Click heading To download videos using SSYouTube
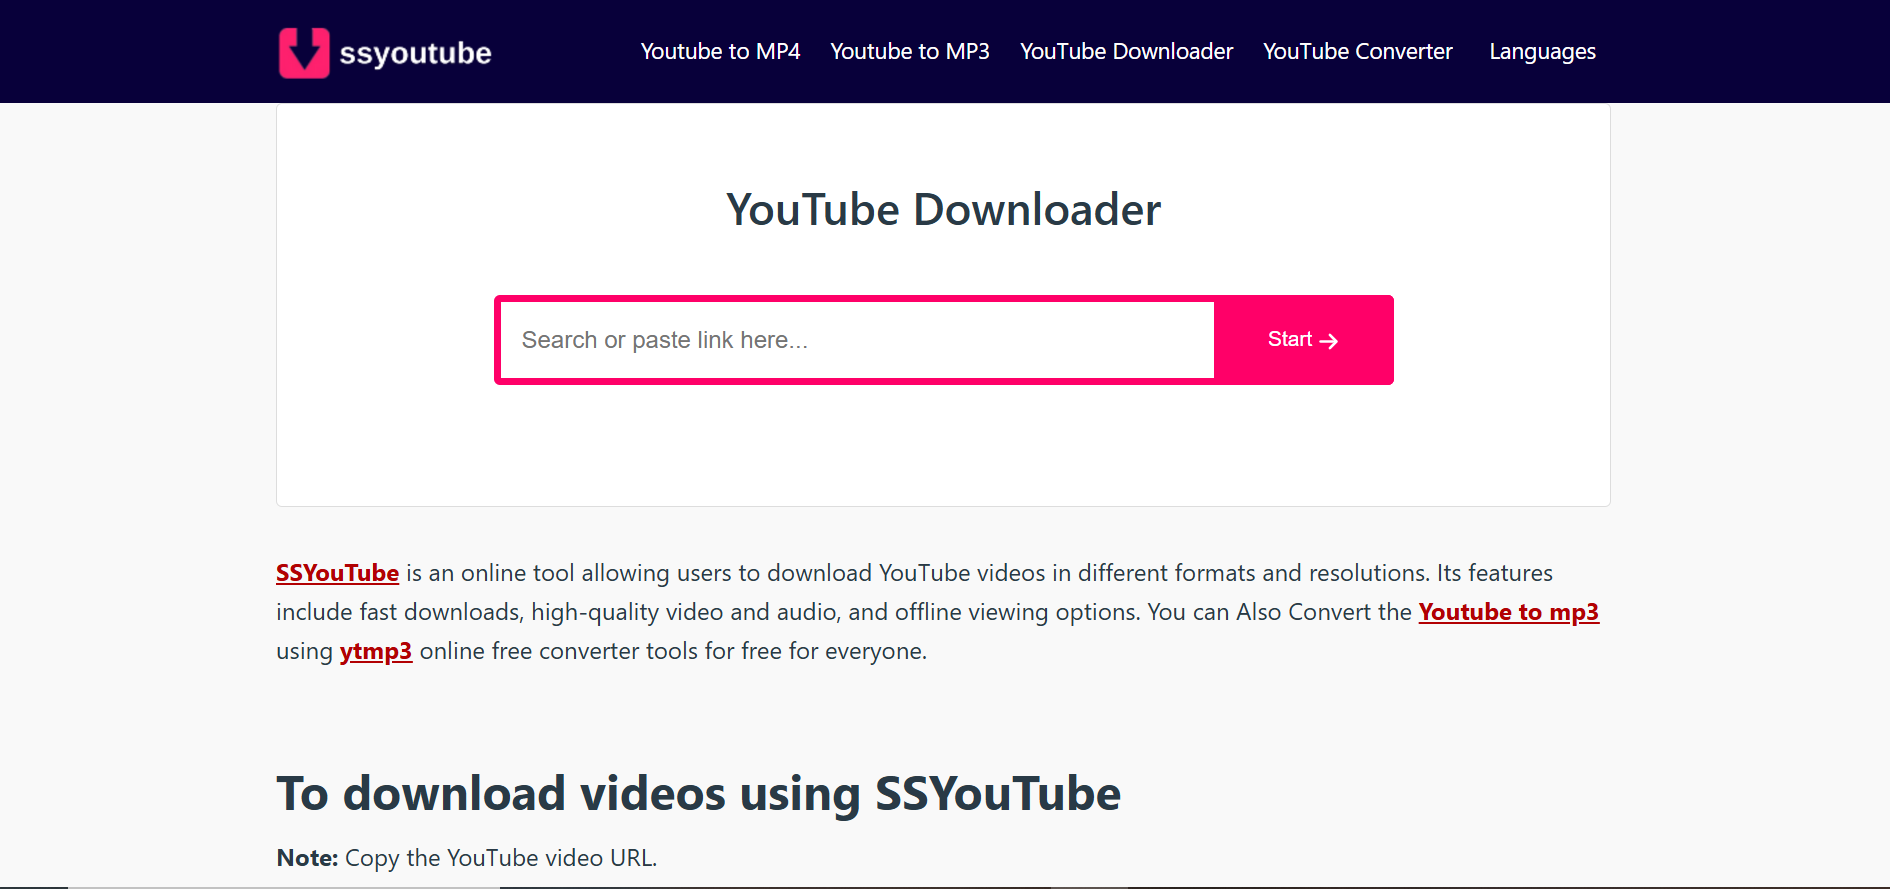 click(x=698, y=794)
